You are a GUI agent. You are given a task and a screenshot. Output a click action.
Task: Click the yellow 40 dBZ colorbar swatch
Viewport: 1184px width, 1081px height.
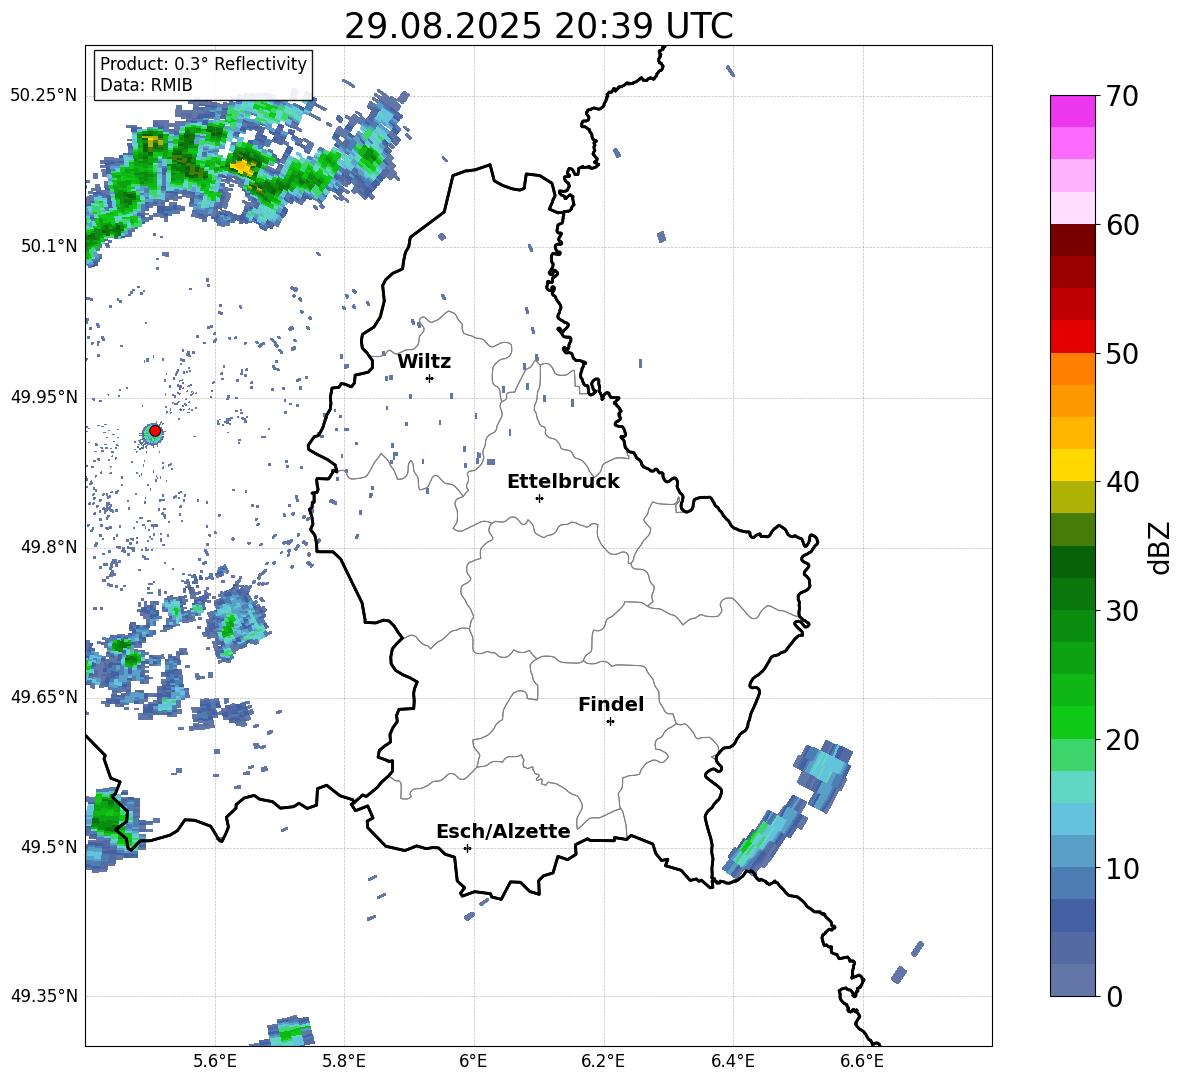point(1072,465)
